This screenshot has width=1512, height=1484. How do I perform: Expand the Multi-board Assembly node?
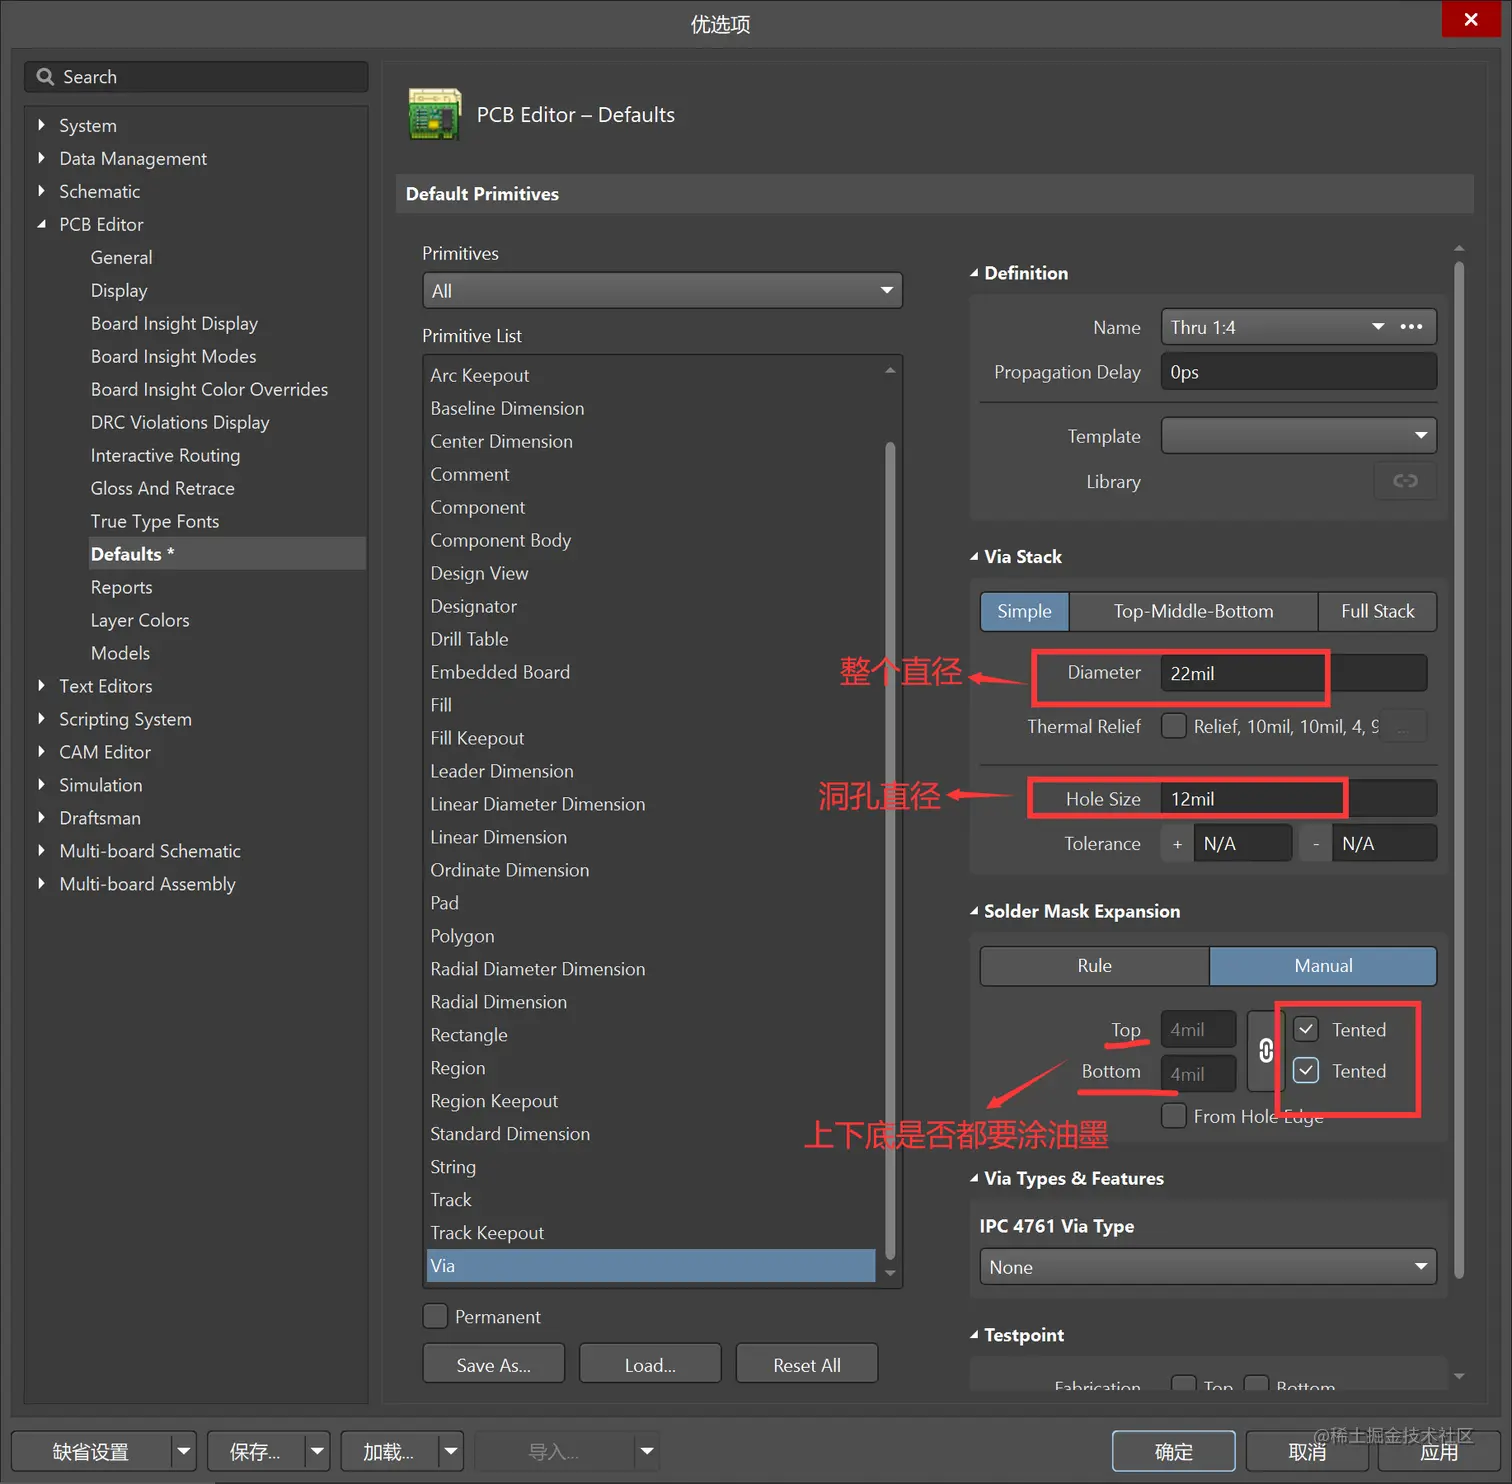(41, 884)
